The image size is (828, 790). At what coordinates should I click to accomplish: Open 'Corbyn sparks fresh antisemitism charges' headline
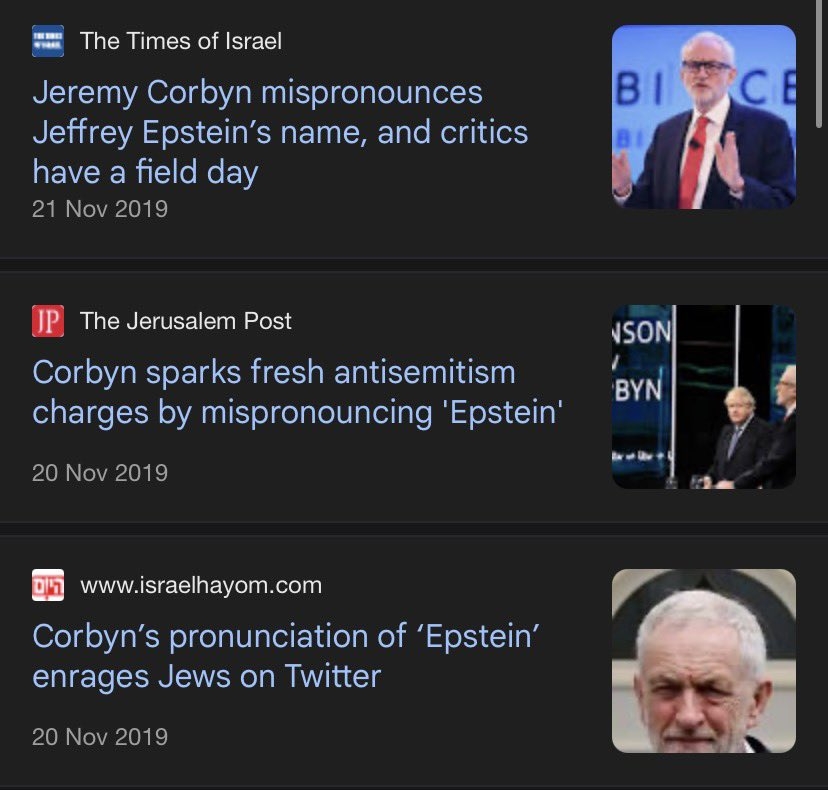(297, 392)
